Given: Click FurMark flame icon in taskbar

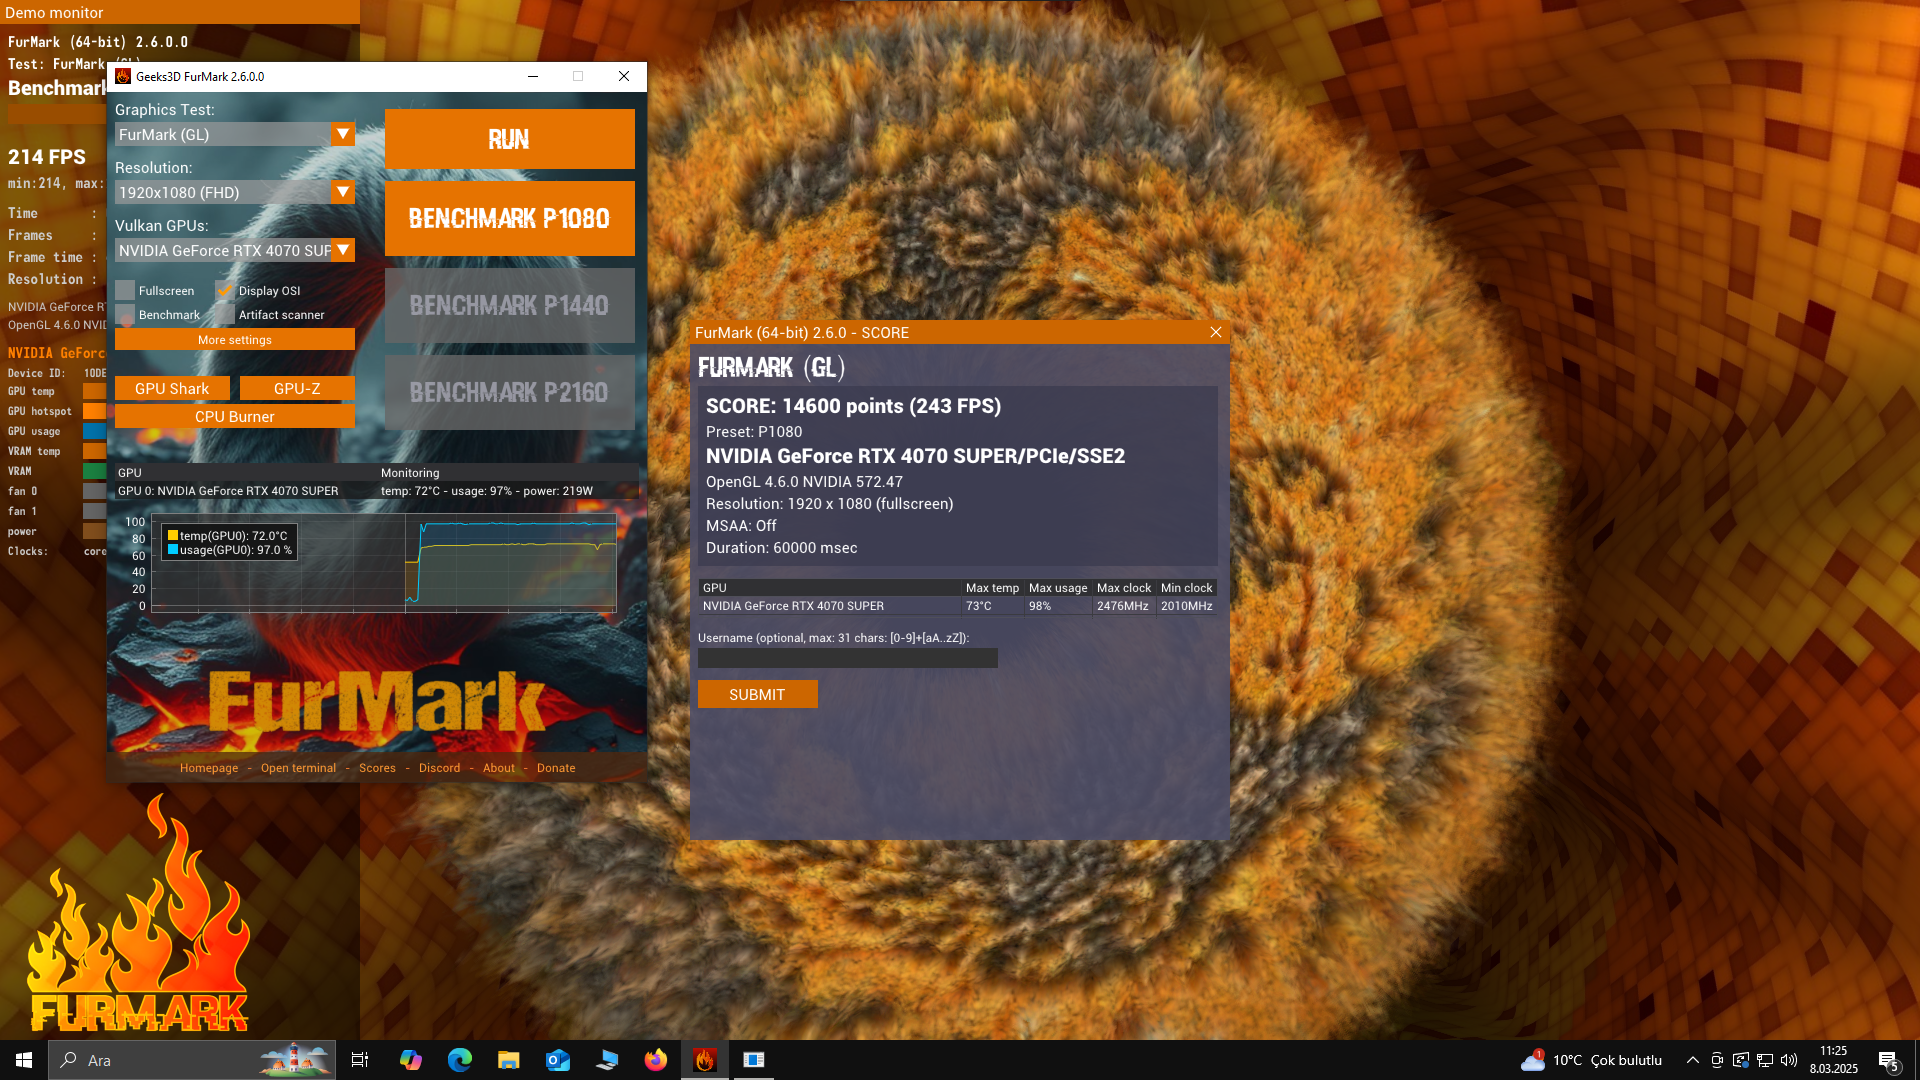Looking at the screenshot, I should [705, 1060].
